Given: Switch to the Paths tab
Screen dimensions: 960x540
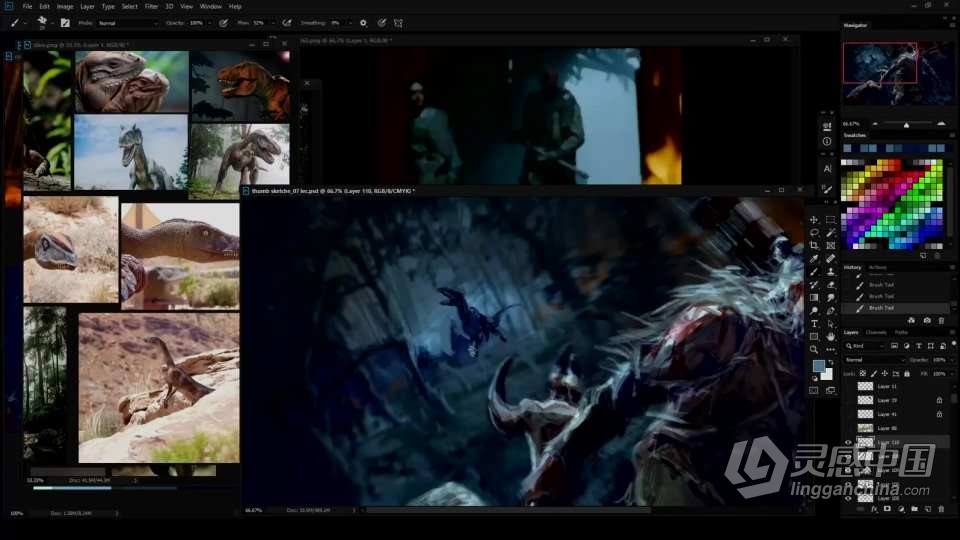Looking at the screenshot, I should (901, 332).
